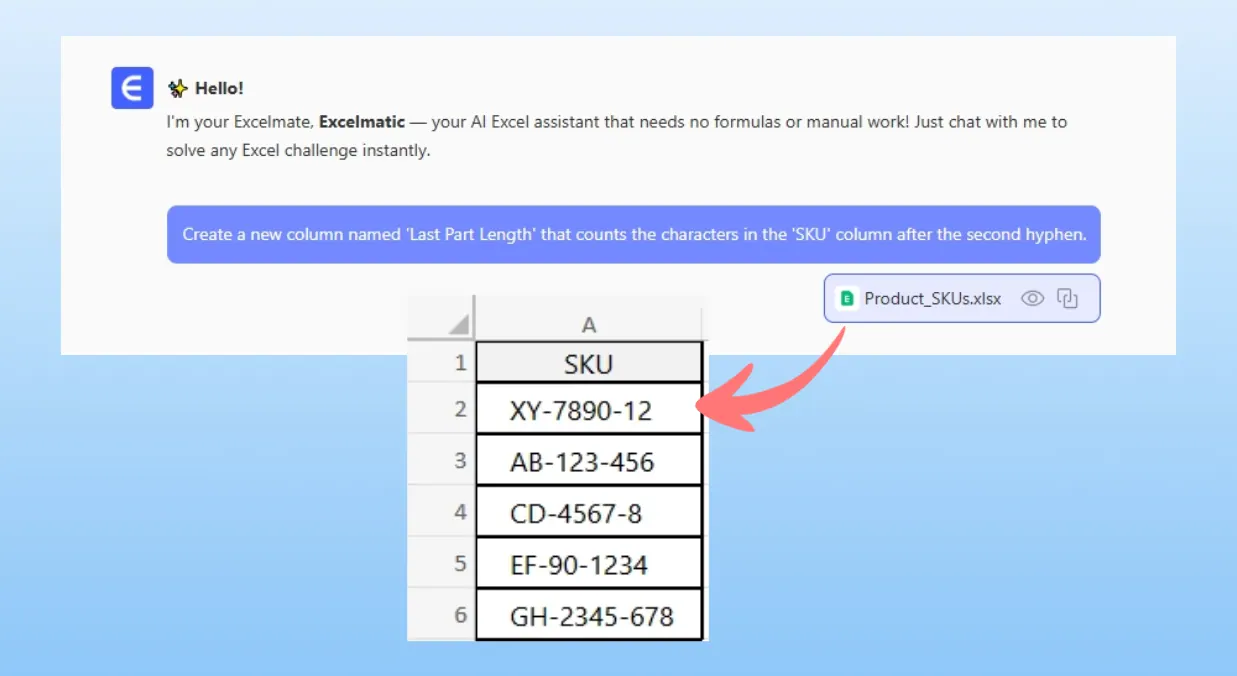Select row 5 header
This screenshot has height=676, width=1237.
point(460,564)
